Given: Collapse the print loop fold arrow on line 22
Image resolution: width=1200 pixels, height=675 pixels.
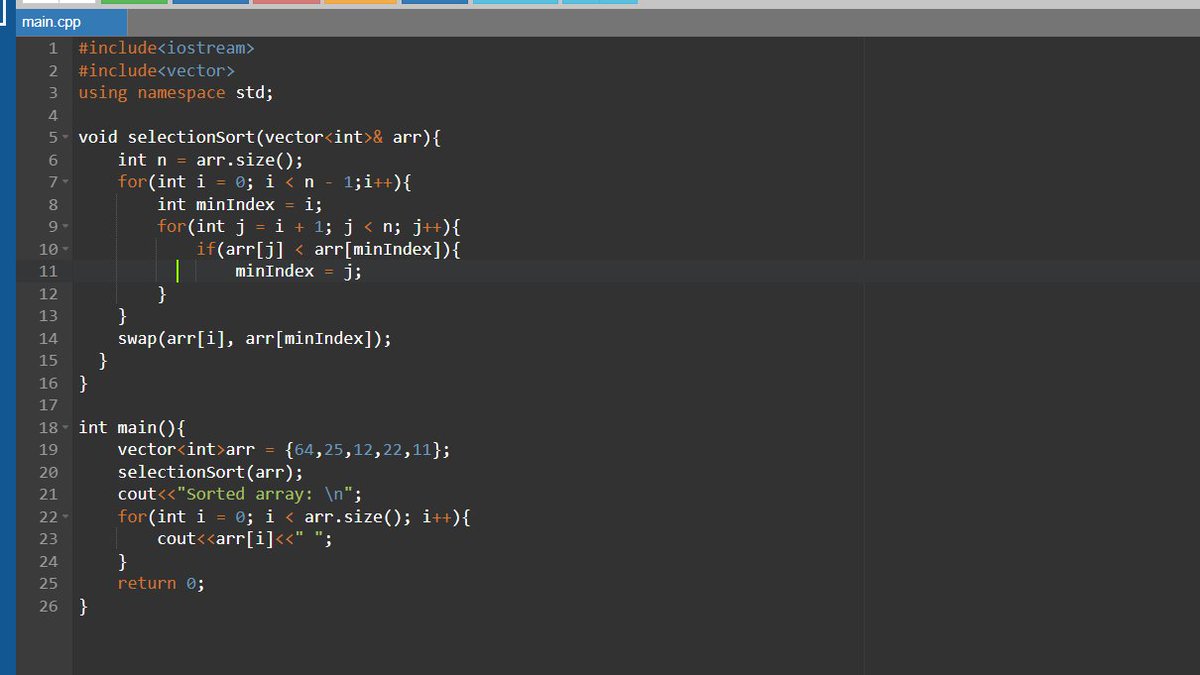Looking at the screenshot, I should [x=65, y=517].
